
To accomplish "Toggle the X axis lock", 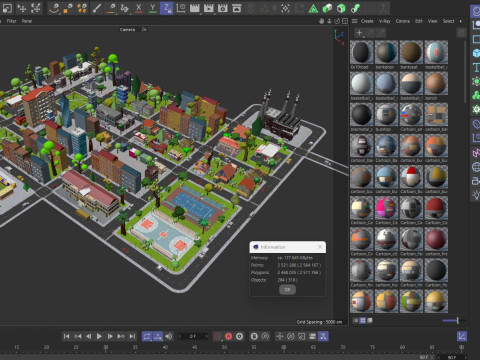I will 139,8.
